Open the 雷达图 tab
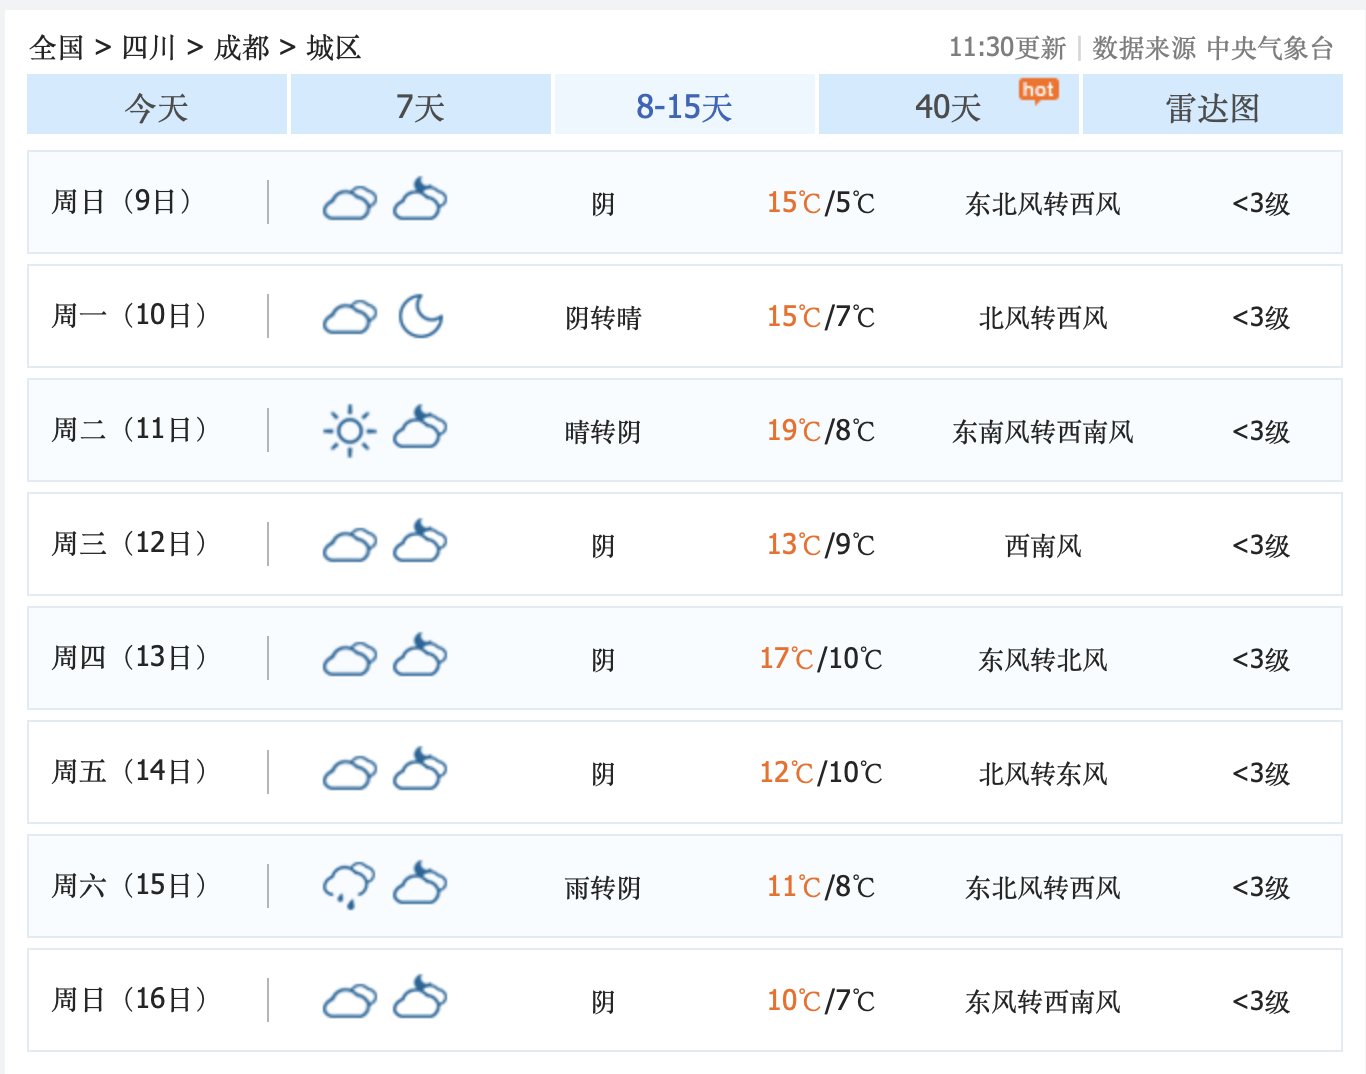The width and height of the screenshot is (1366, 1074). coord(1212,106)
